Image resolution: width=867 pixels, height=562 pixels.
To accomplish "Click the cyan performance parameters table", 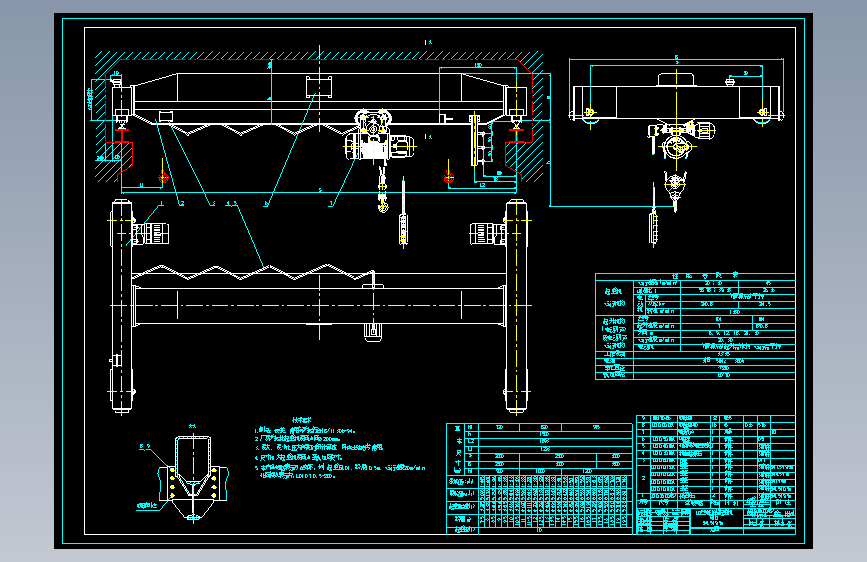I will (695, 326).
